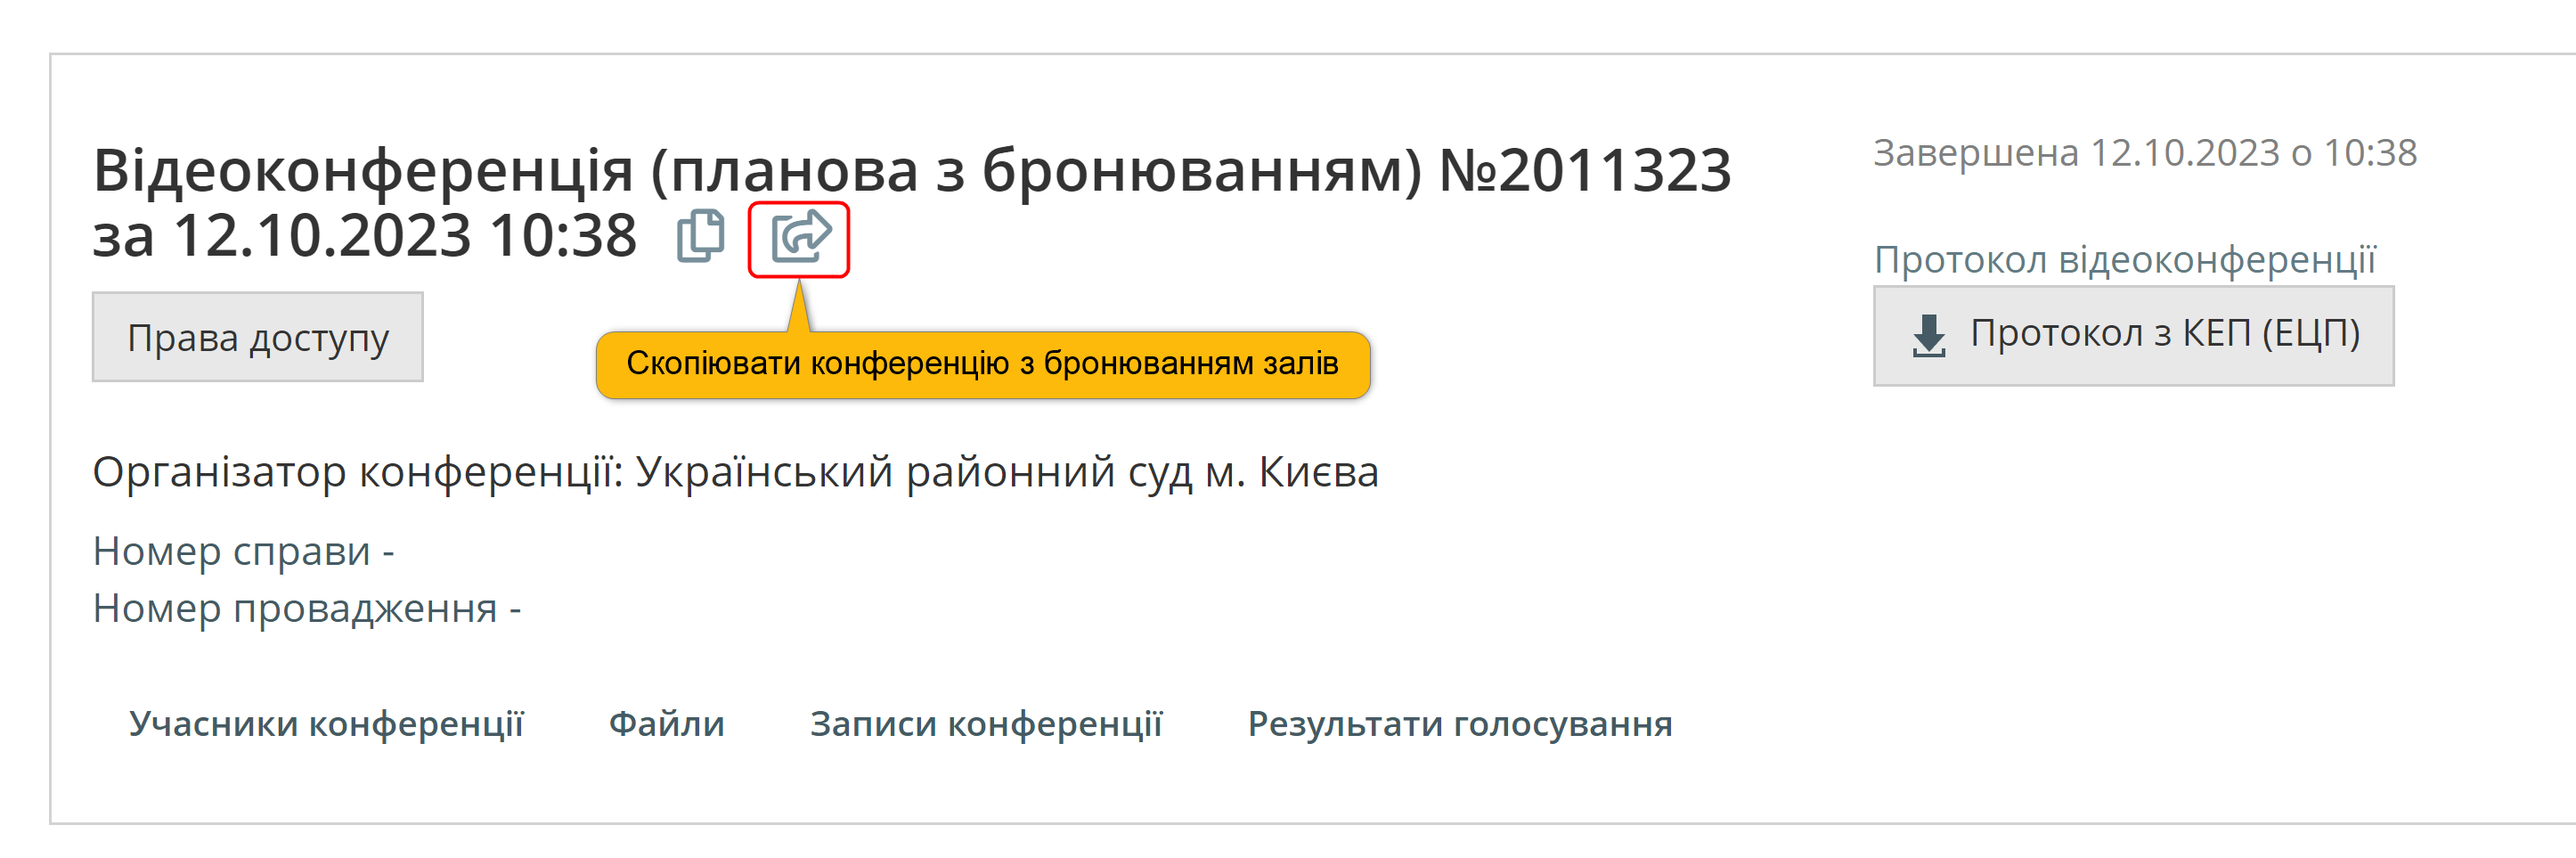Click the date 12.10.2023 10:38 in the heading
The width and height of the screenshot is (2576, 858).
click(405, 236)
